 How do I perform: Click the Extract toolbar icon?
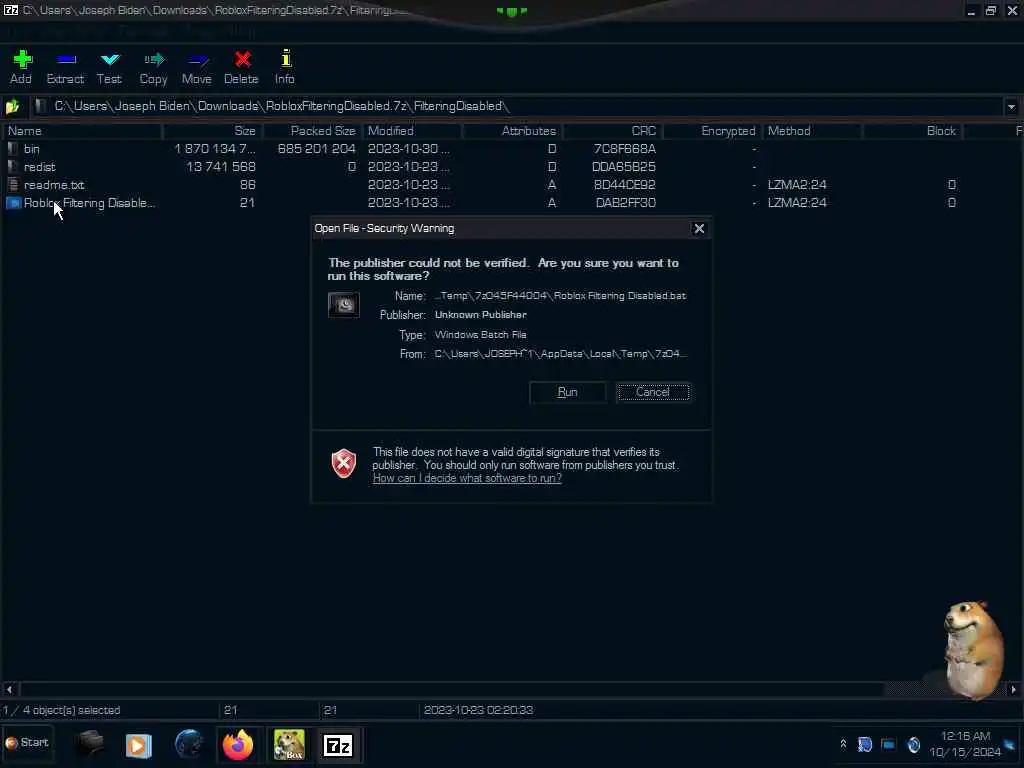coord(65,67)
